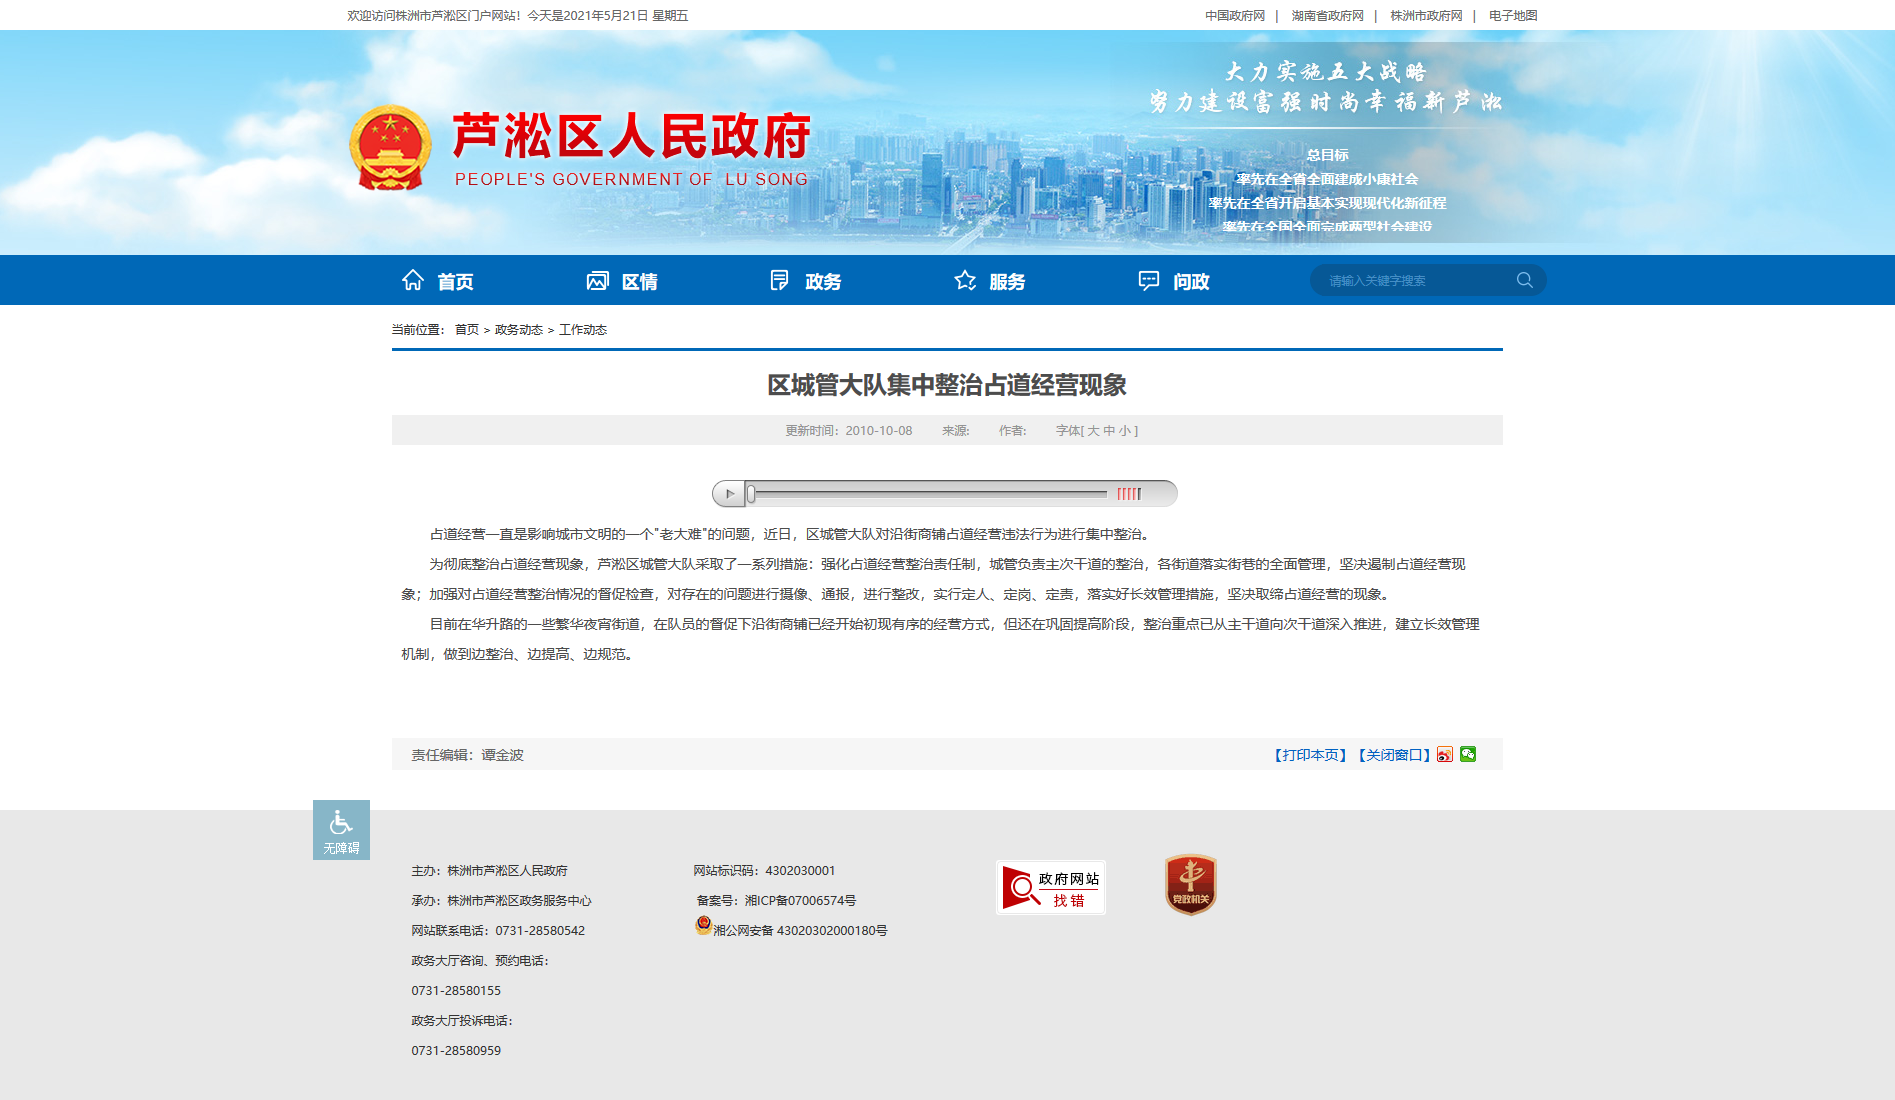Click the update date 2010-10-08
This screenshot has width=1895, height=1100.
click(x=879, y=430)
